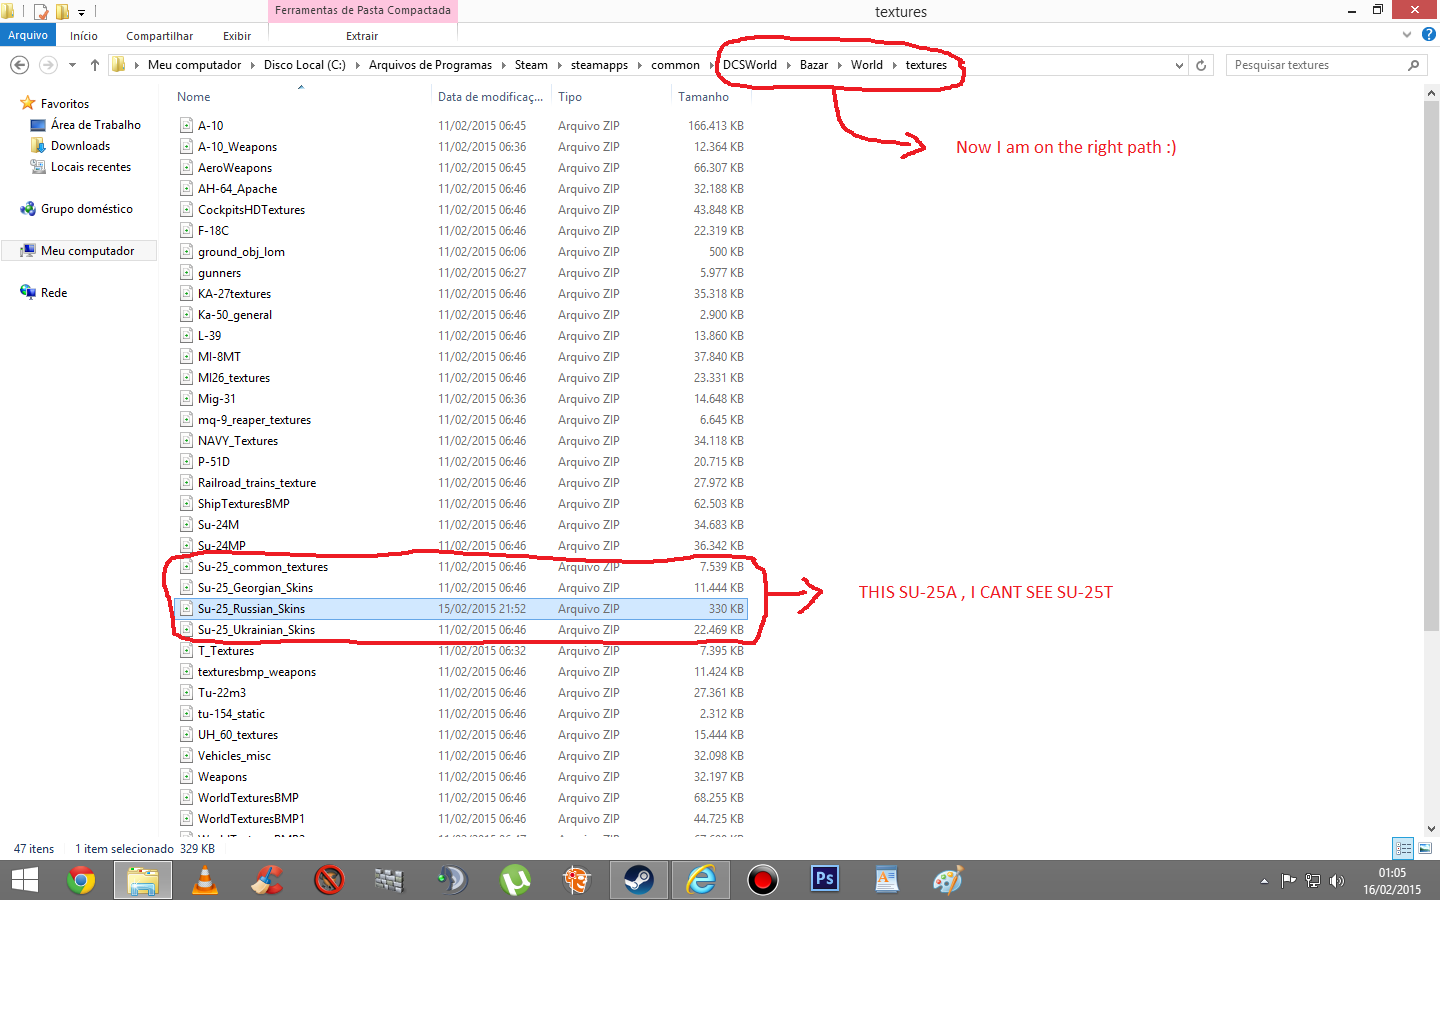
Task: Open the address bar history dropdown
Action: [x=1179, y=65]
